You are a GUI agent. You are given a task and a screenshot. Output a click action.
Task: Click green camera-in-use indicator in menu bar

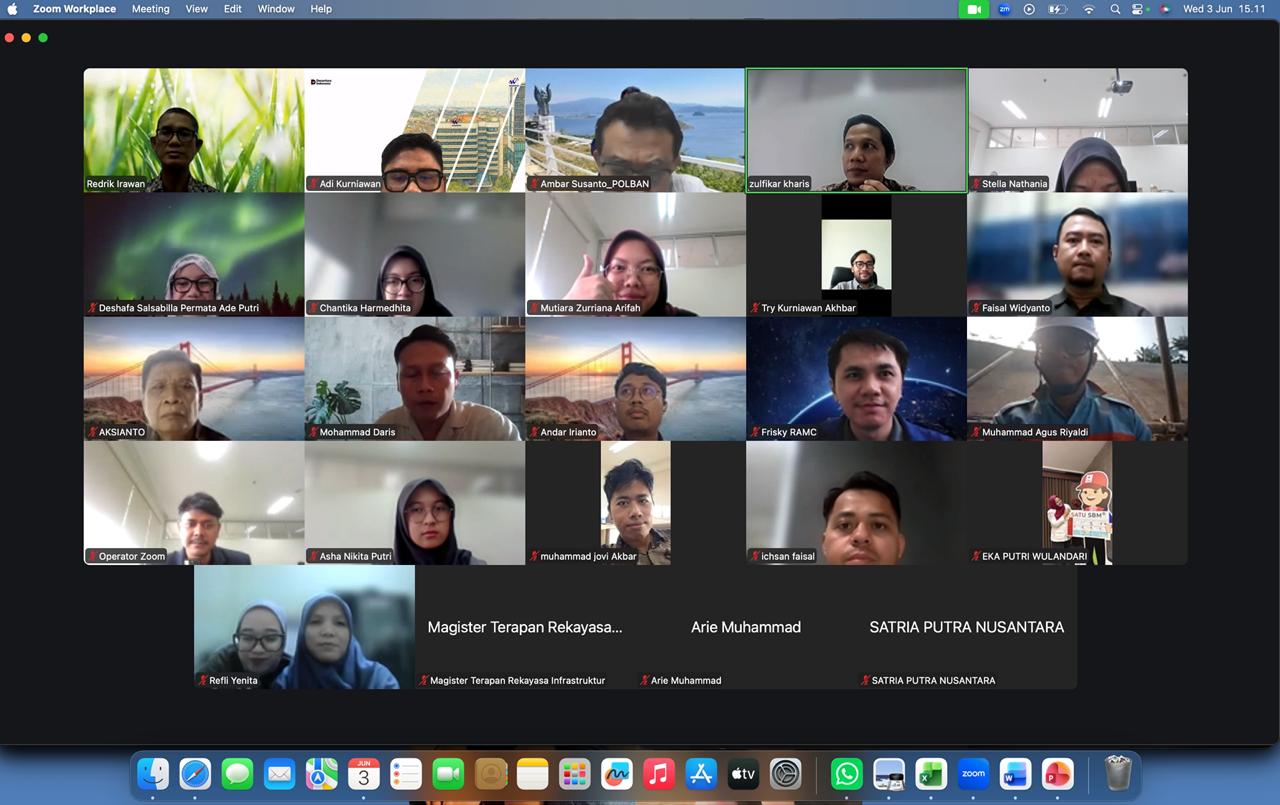point(974,9)
